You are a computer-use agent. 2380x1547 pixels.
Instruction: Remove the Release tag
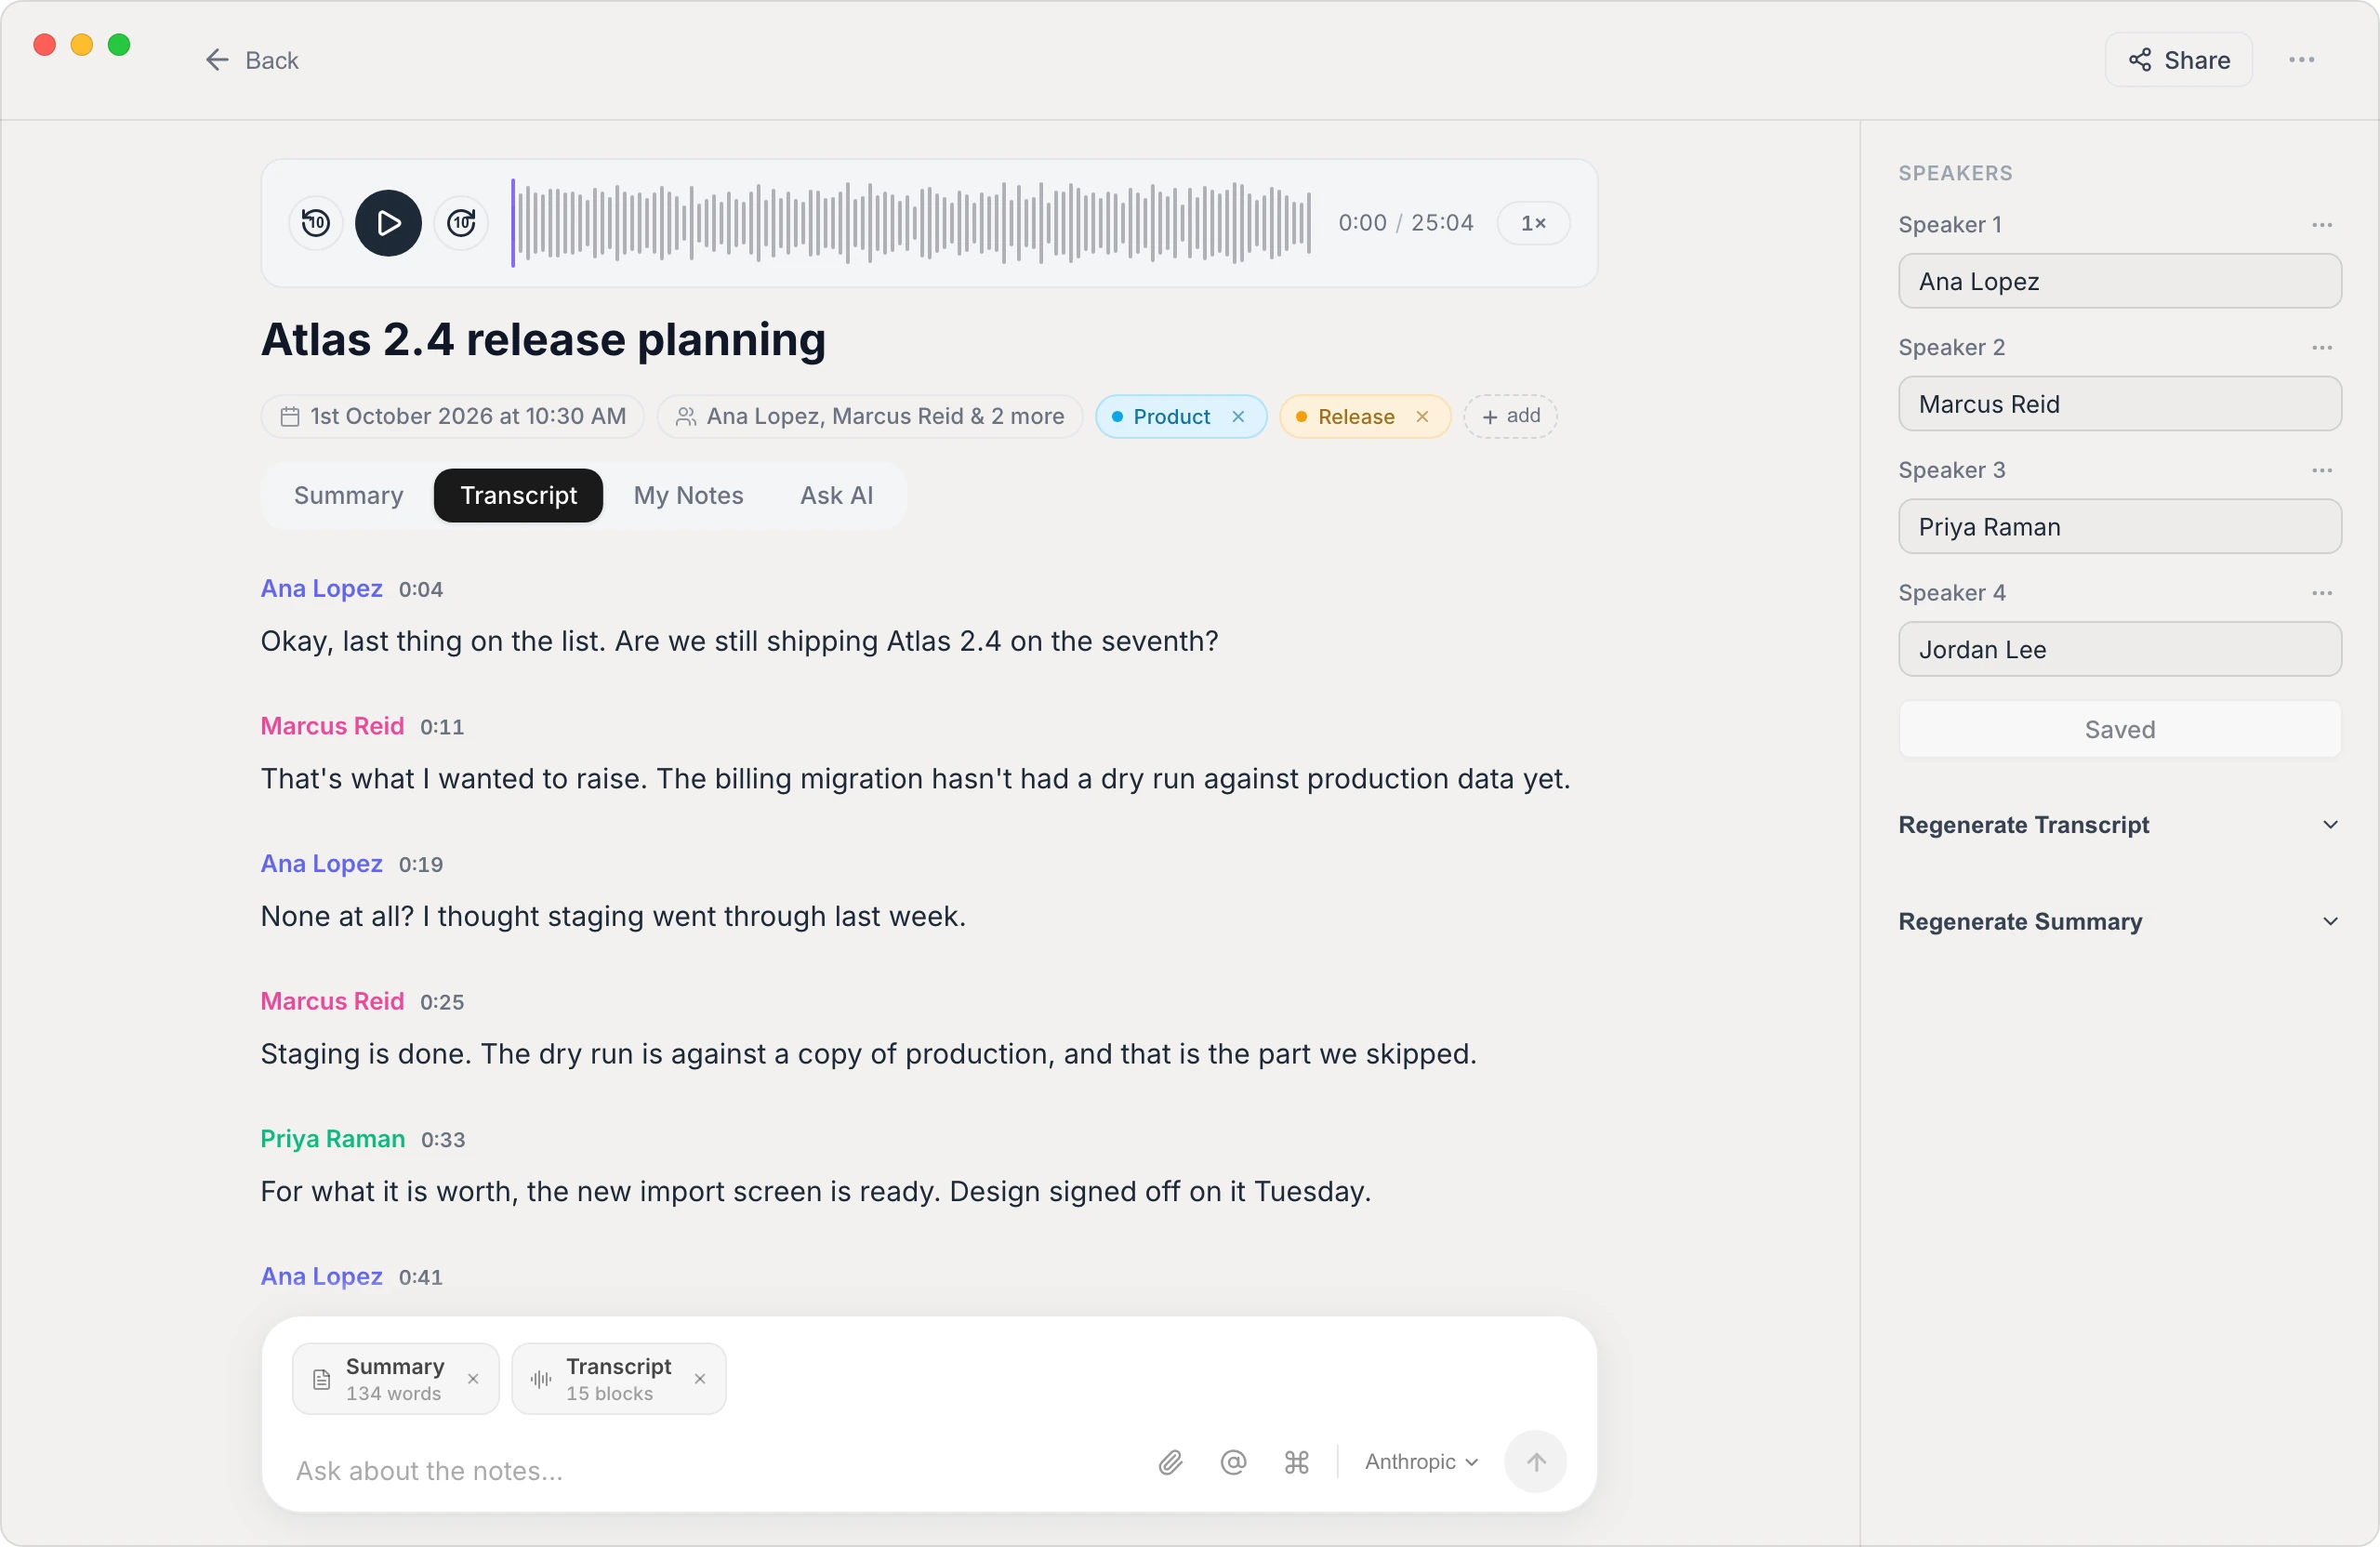tap(1422, 416)
